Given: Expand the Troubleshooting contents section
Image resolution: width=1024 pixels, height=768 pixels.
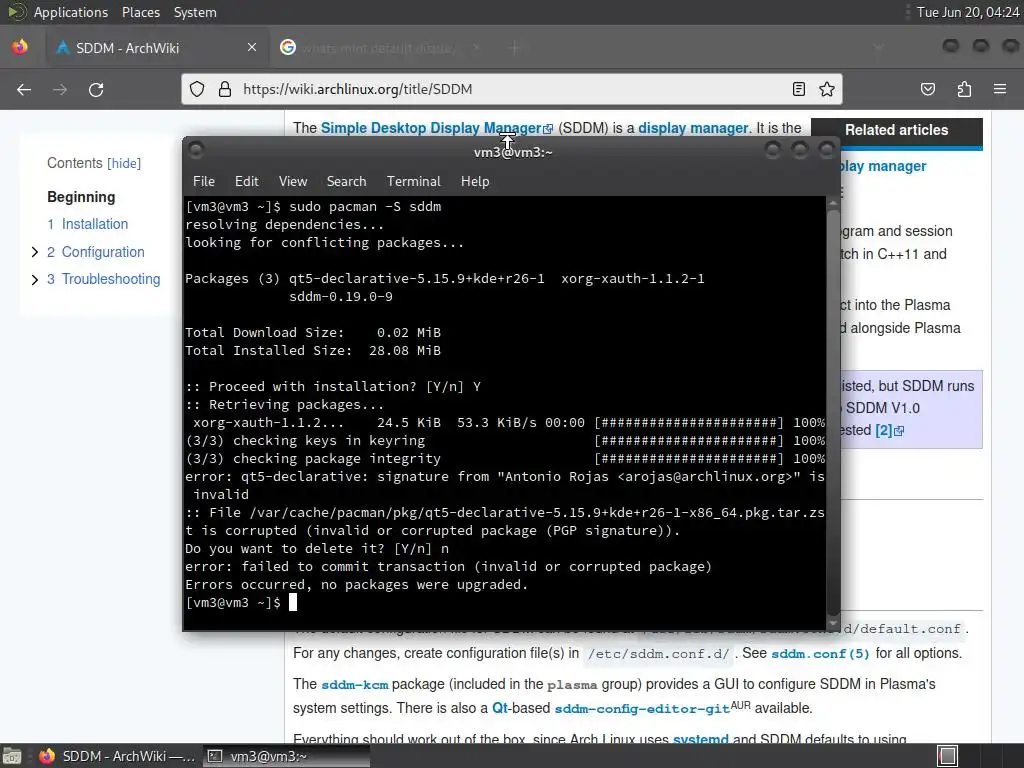Looking at the screenshot, I should pyautogui.click(x=35, y=280).
